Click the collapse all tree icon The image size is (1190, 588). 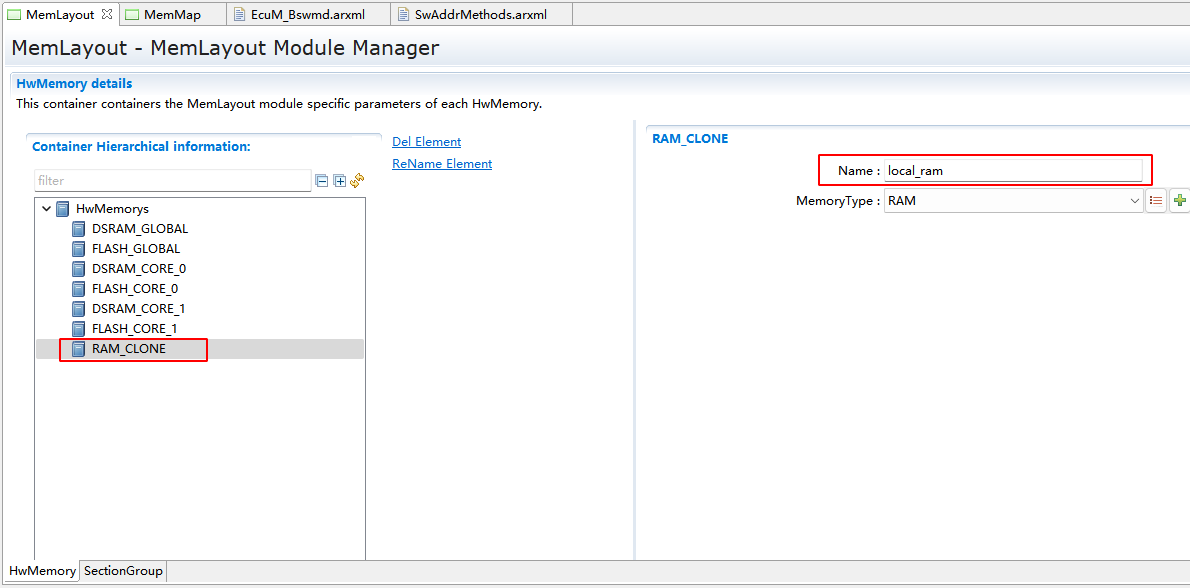(322, 181)
